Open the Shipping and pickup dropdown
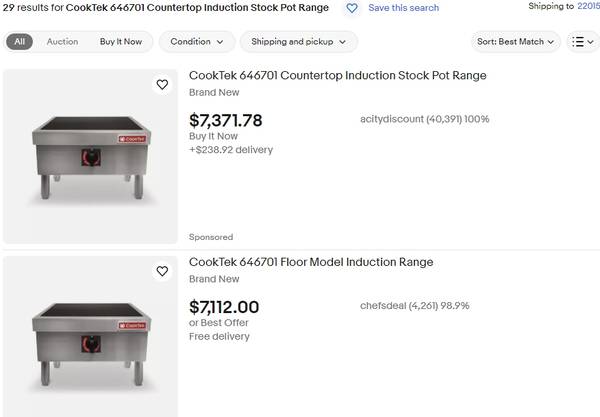Image resolution: width=600 pixels, height=417 pixels. pos(299,42)
